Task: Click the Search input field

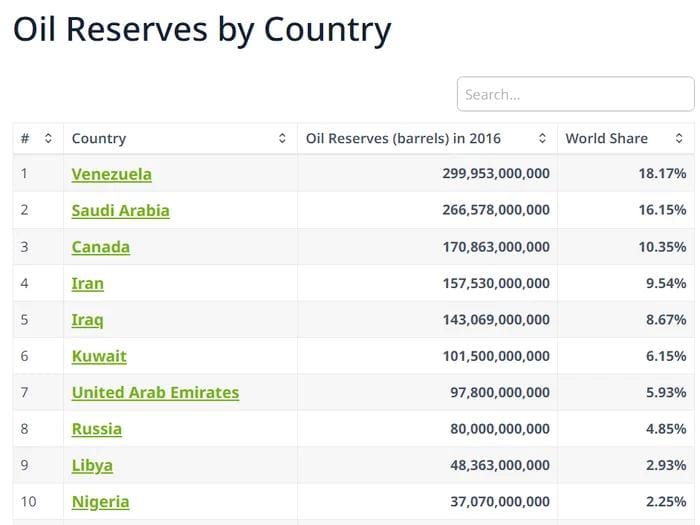Action: click(575, 95)
